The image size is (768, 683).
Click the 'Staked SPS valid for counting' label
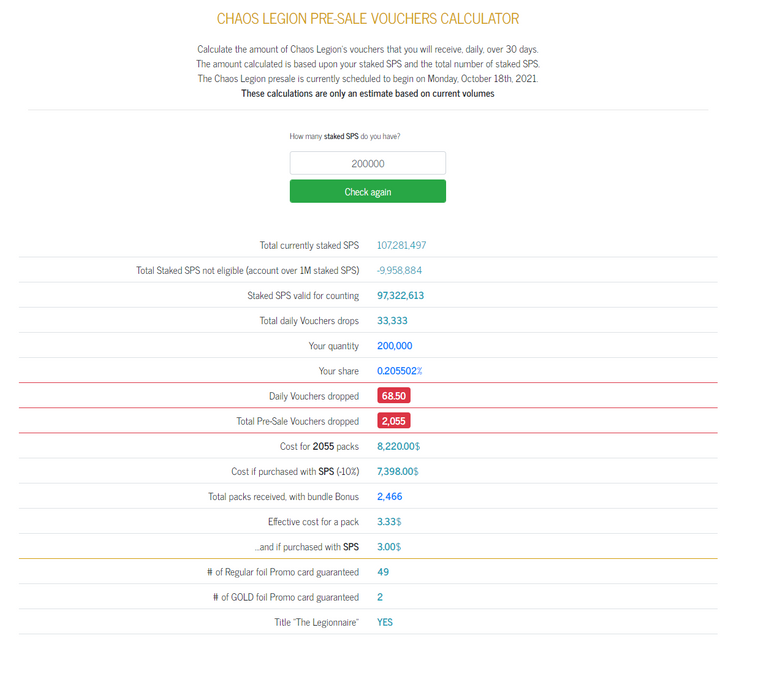point(303,295)
